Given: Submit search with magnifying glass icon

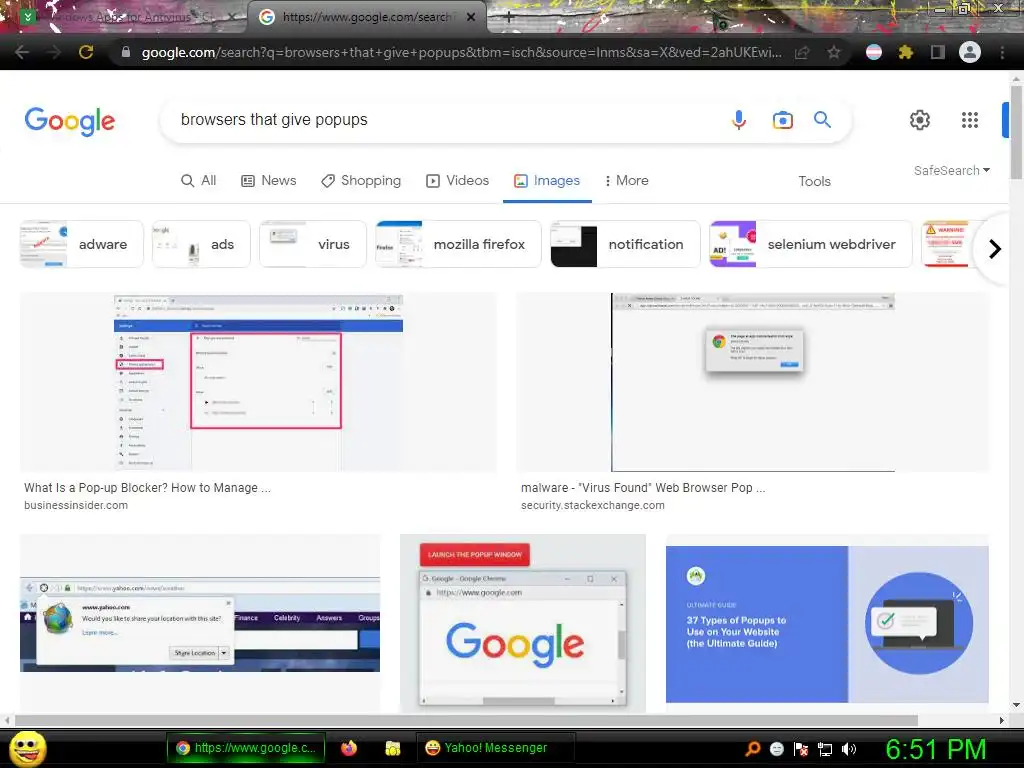Looking at the screenshot, I should coord(822,120).
